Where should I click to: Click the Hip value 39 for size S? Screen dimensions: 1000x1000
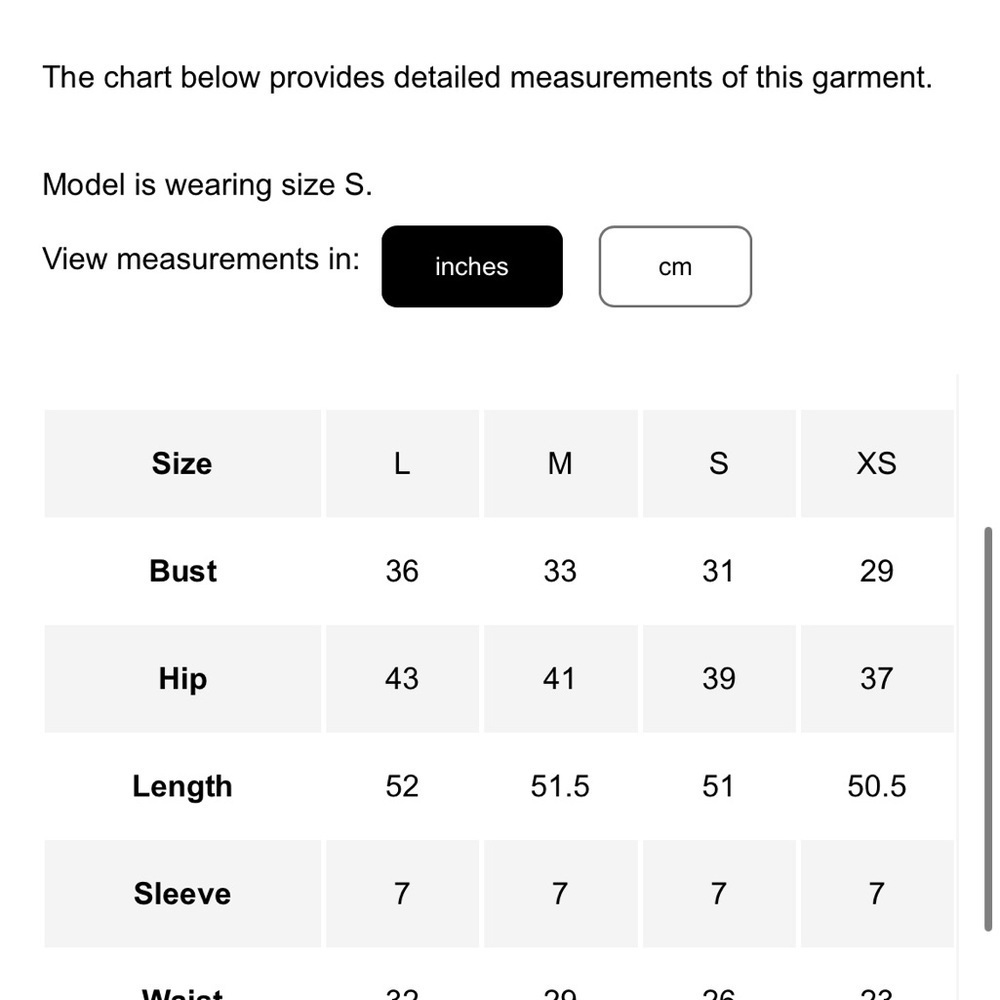pyautogui.click(x=718, y=679)
